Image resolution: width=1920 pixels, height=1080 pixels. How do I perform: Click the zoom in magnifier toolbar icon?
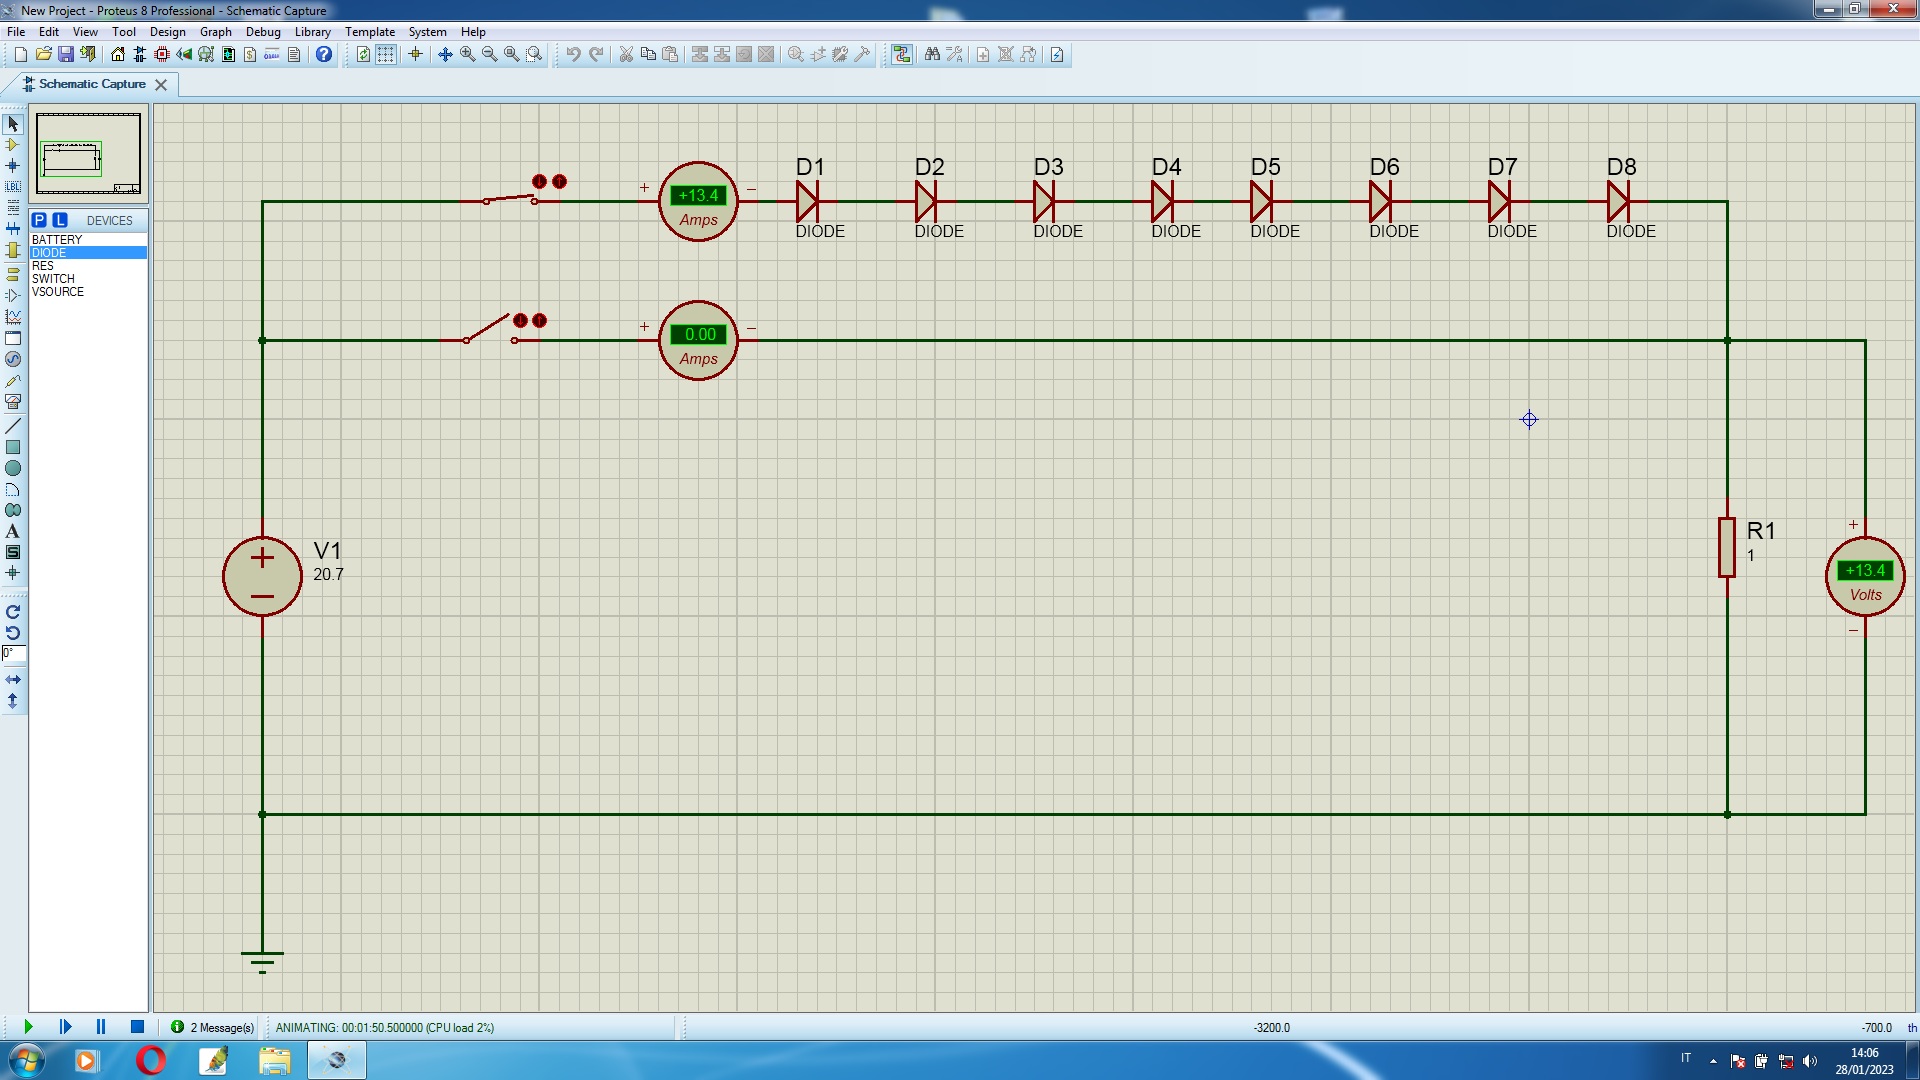click(468, 55)
